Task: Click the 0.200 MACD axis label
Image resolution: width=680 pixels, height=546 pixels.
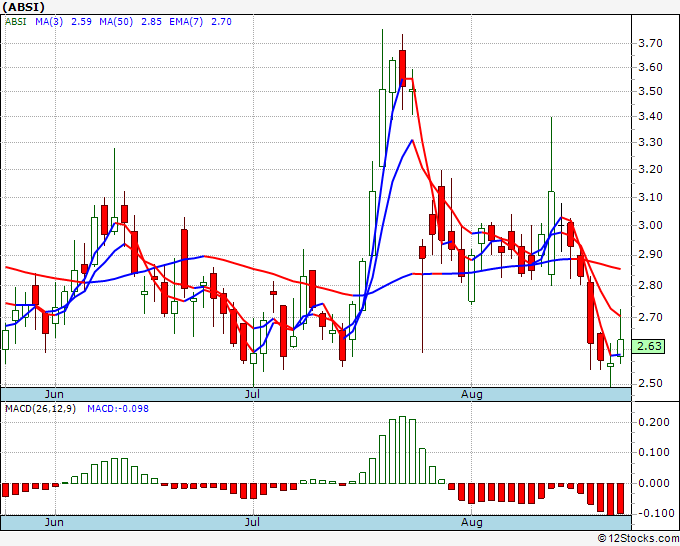Action: click(654, 422)
